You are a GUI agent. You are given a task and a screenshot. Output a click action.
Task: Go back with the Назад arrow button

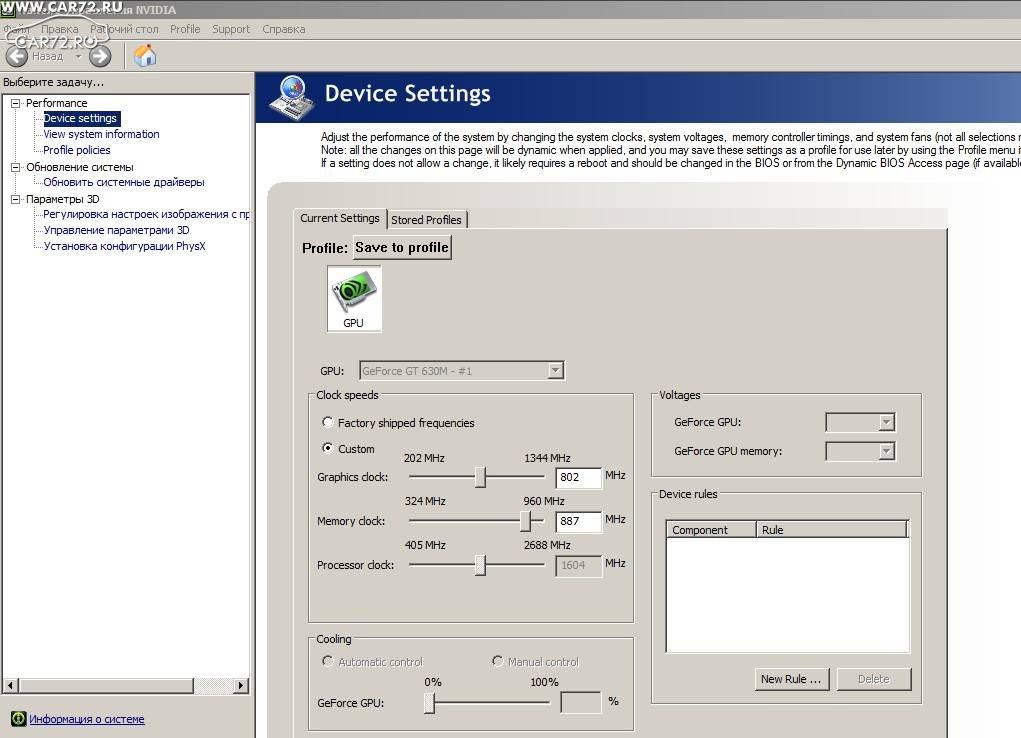(18, 57)
